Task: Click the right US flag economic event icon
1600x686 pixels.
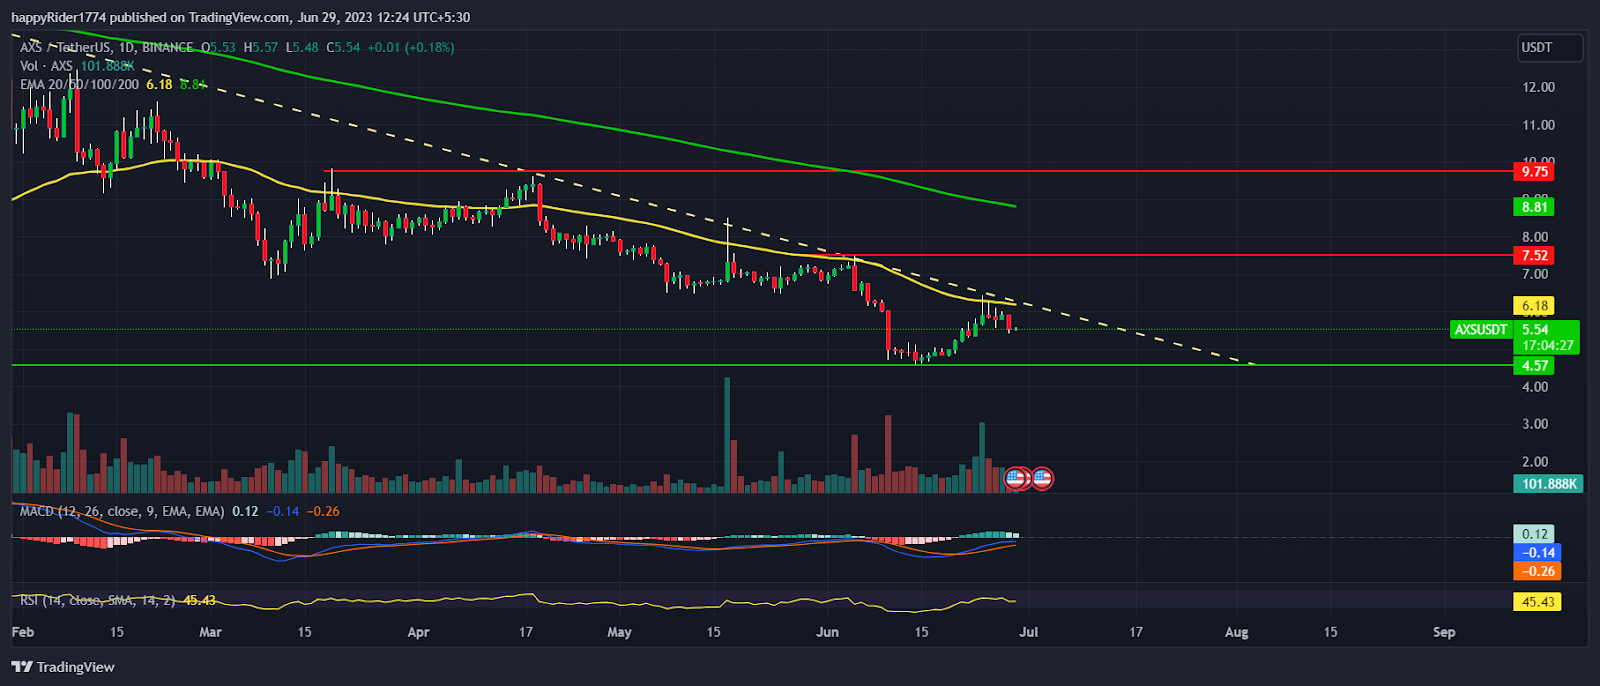Action: tap(1042, 478)
